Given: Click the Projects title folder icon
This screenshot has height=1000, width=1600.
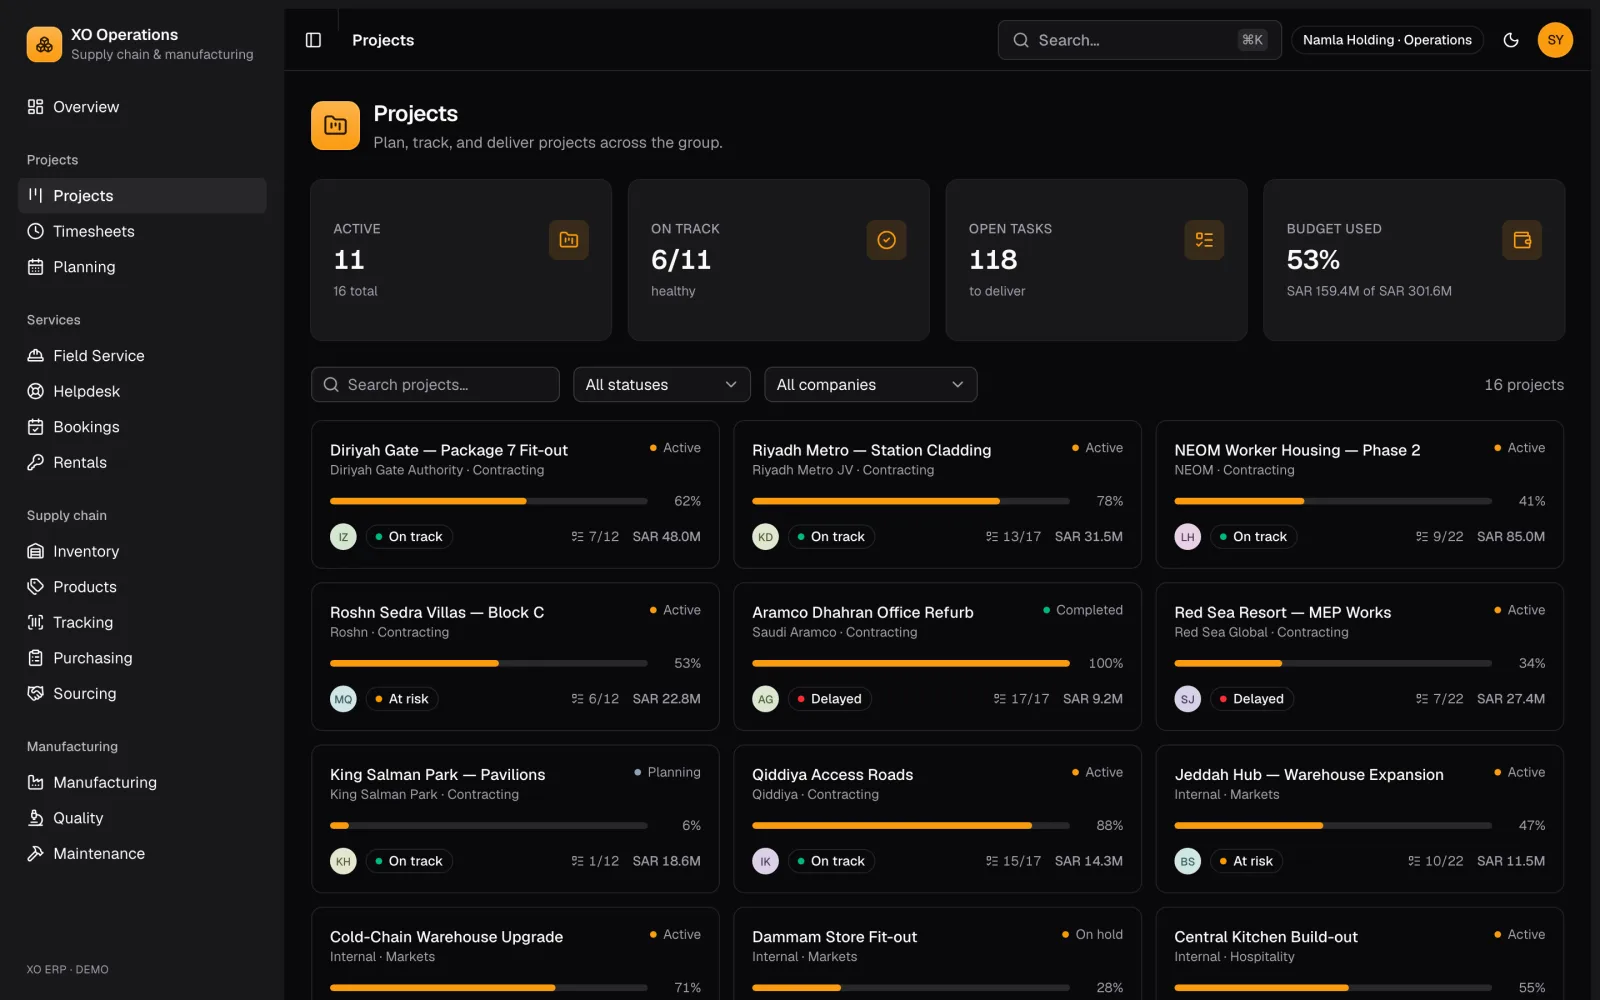Looking at the screenshot, I should point(335,125).
